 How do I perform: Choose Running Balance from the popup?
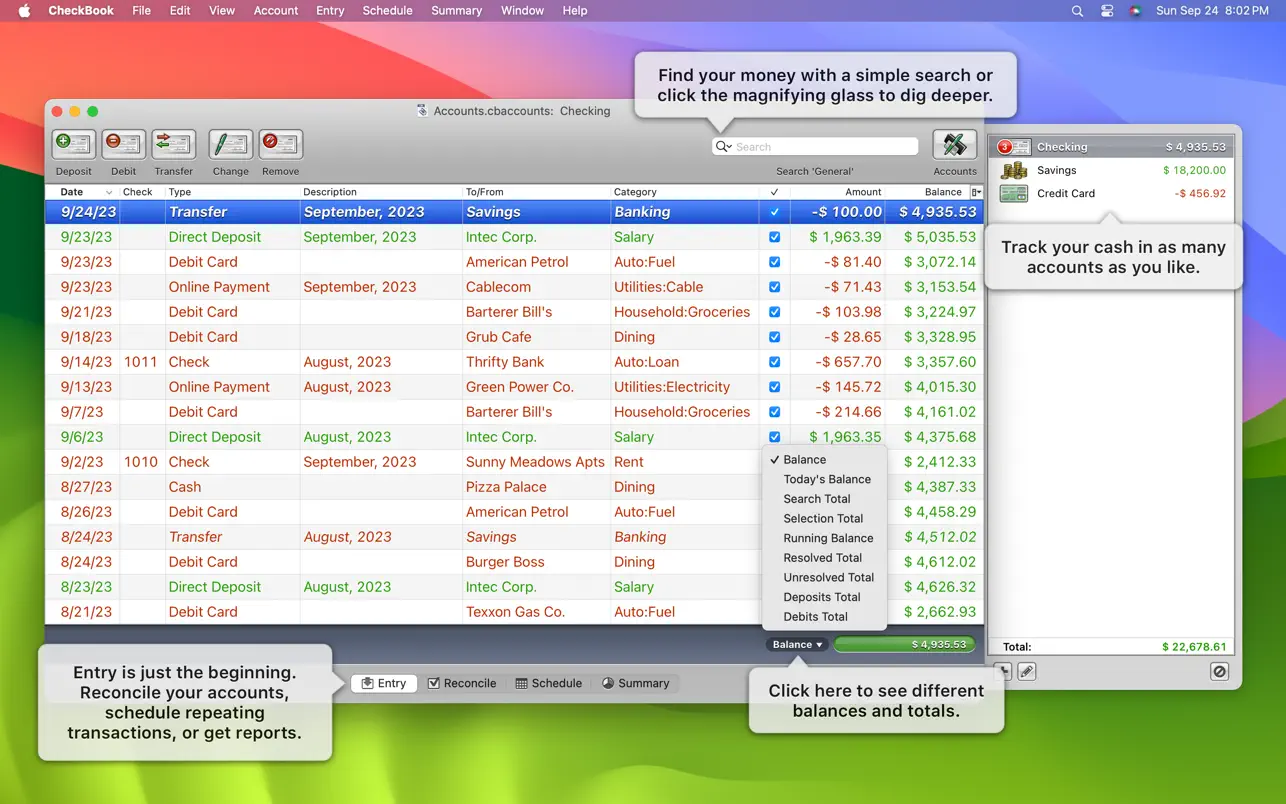pos(826,538)
